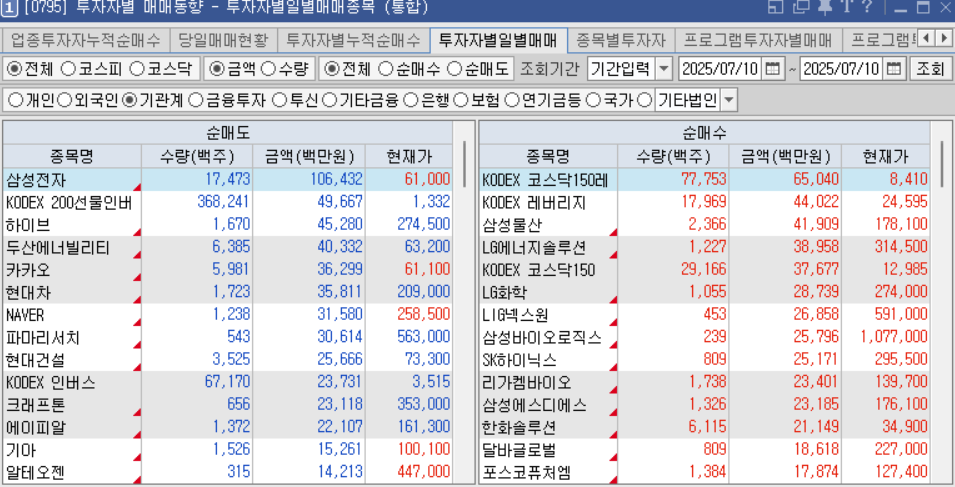The image size is (955, 487).
Task: Click the screen number 1 icon in title bar
Action: 10,9
